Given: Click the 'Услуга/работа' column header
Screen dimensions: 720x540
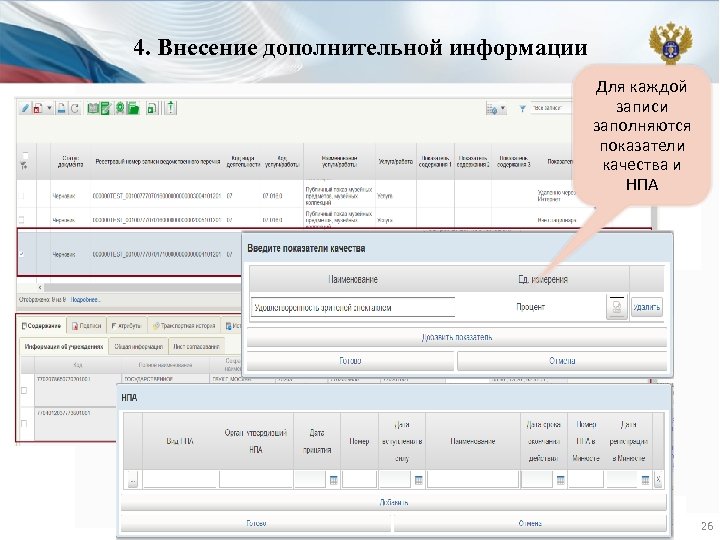Looking at the screenshot, I should coord(395,162).
